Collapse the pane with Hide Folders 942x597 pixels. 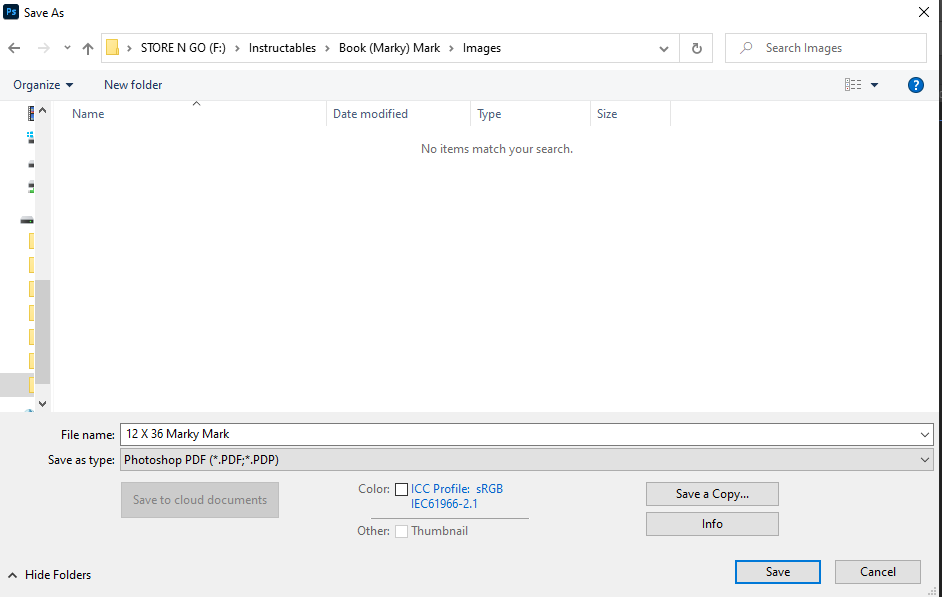coord(49,575)
